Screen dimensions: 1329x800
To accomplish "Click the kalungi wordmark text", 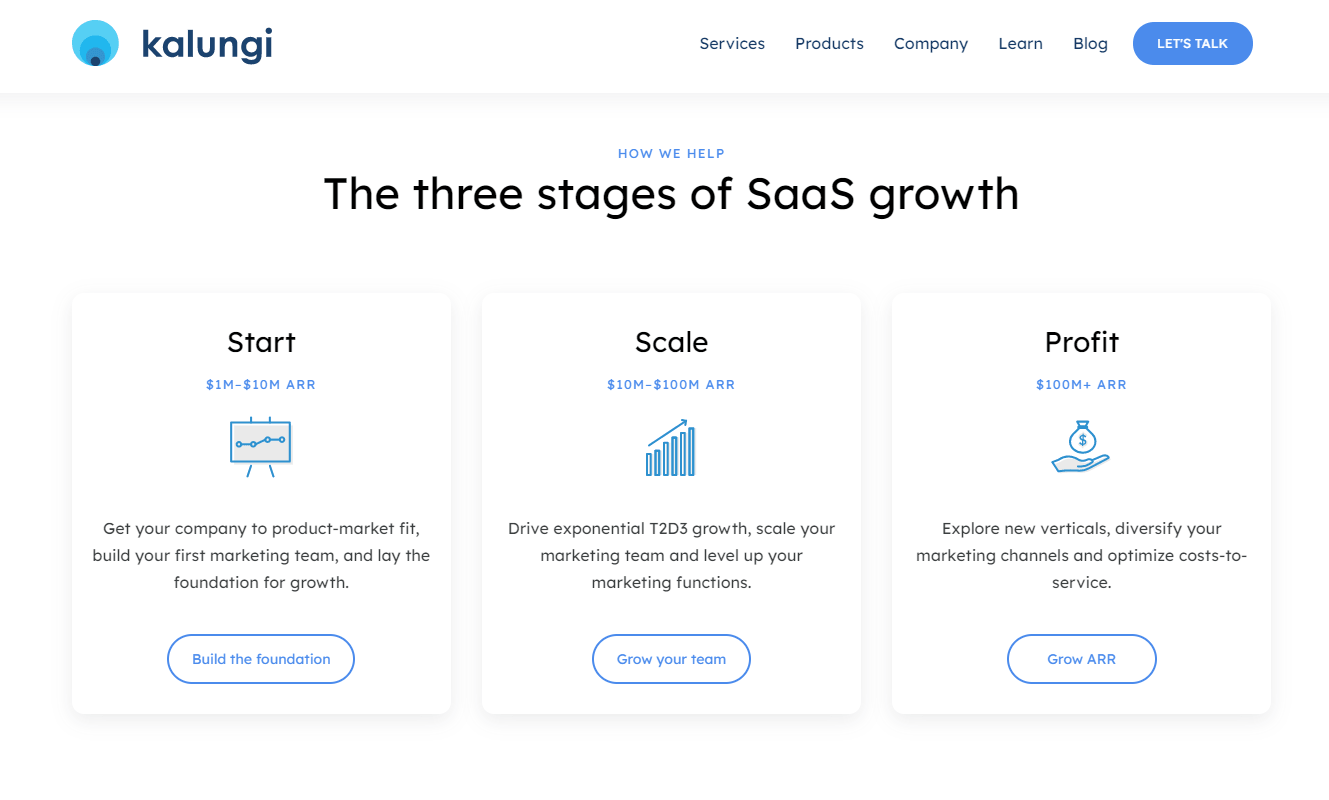I will click(207, 44).
